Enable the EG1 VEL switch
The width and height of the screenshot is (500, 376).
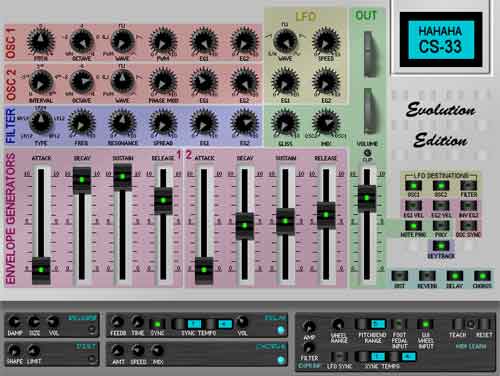click(413, 206)
